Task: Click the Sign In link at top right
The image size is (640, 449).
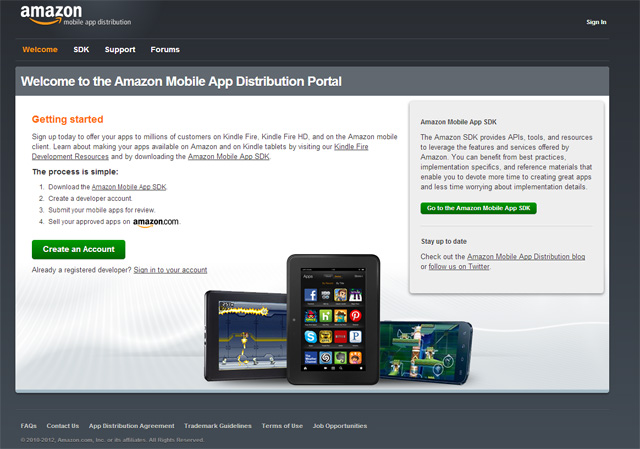Action: point(596,22)
